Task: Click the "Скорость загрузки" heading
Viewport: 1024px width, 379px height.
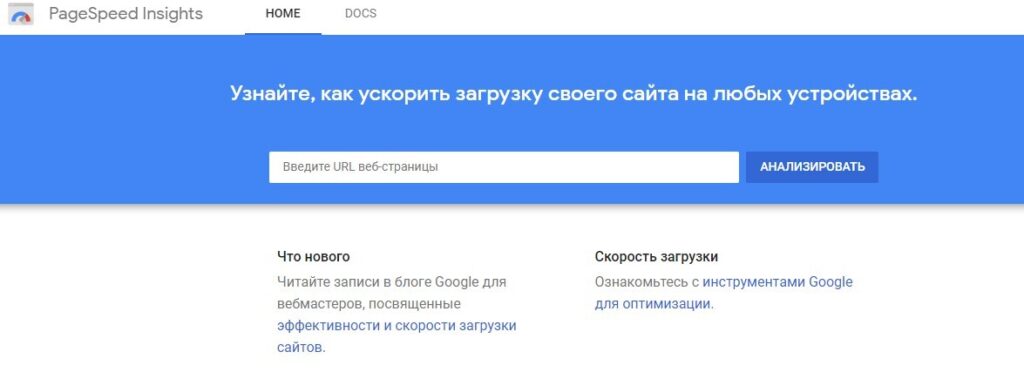Action: click(x=656, y=257)
